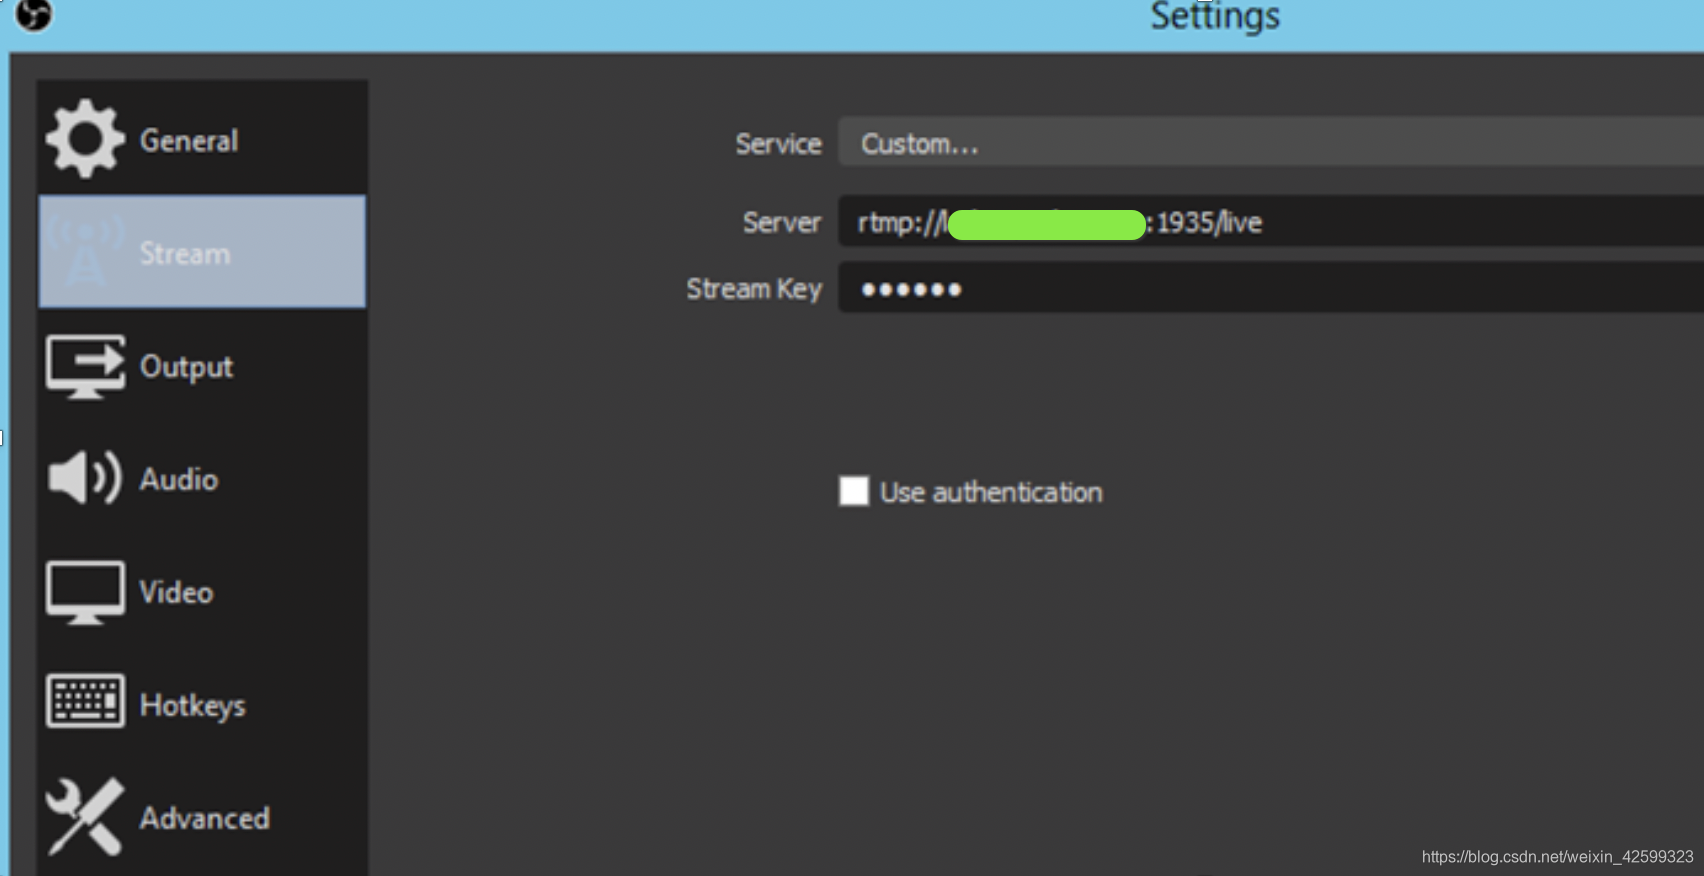
Task: Click the Video monitor icon
Action: [85, 592]
